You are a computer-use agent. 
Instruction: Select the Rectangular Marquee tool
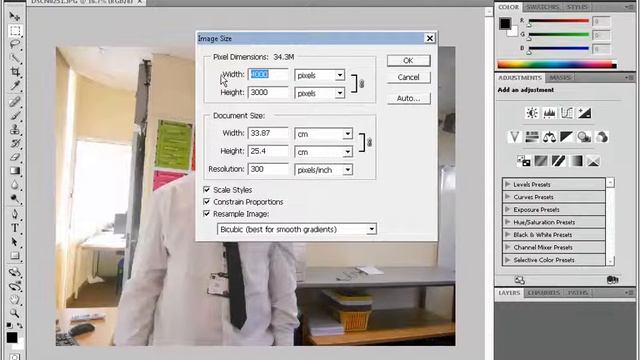(x=15, y=31)
